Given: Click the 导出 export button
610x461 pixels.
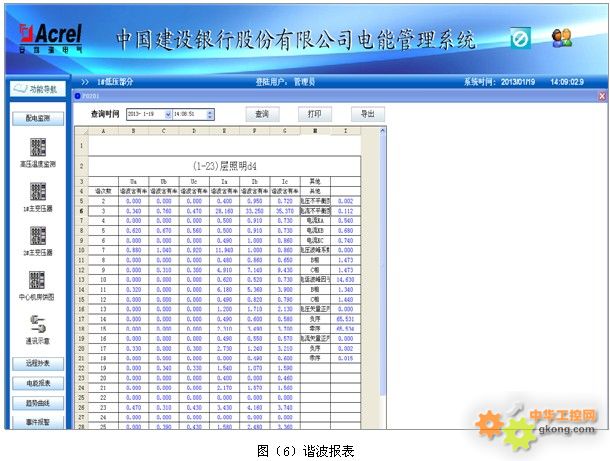Looking at the screenshot, I should (x=368, y=114).
